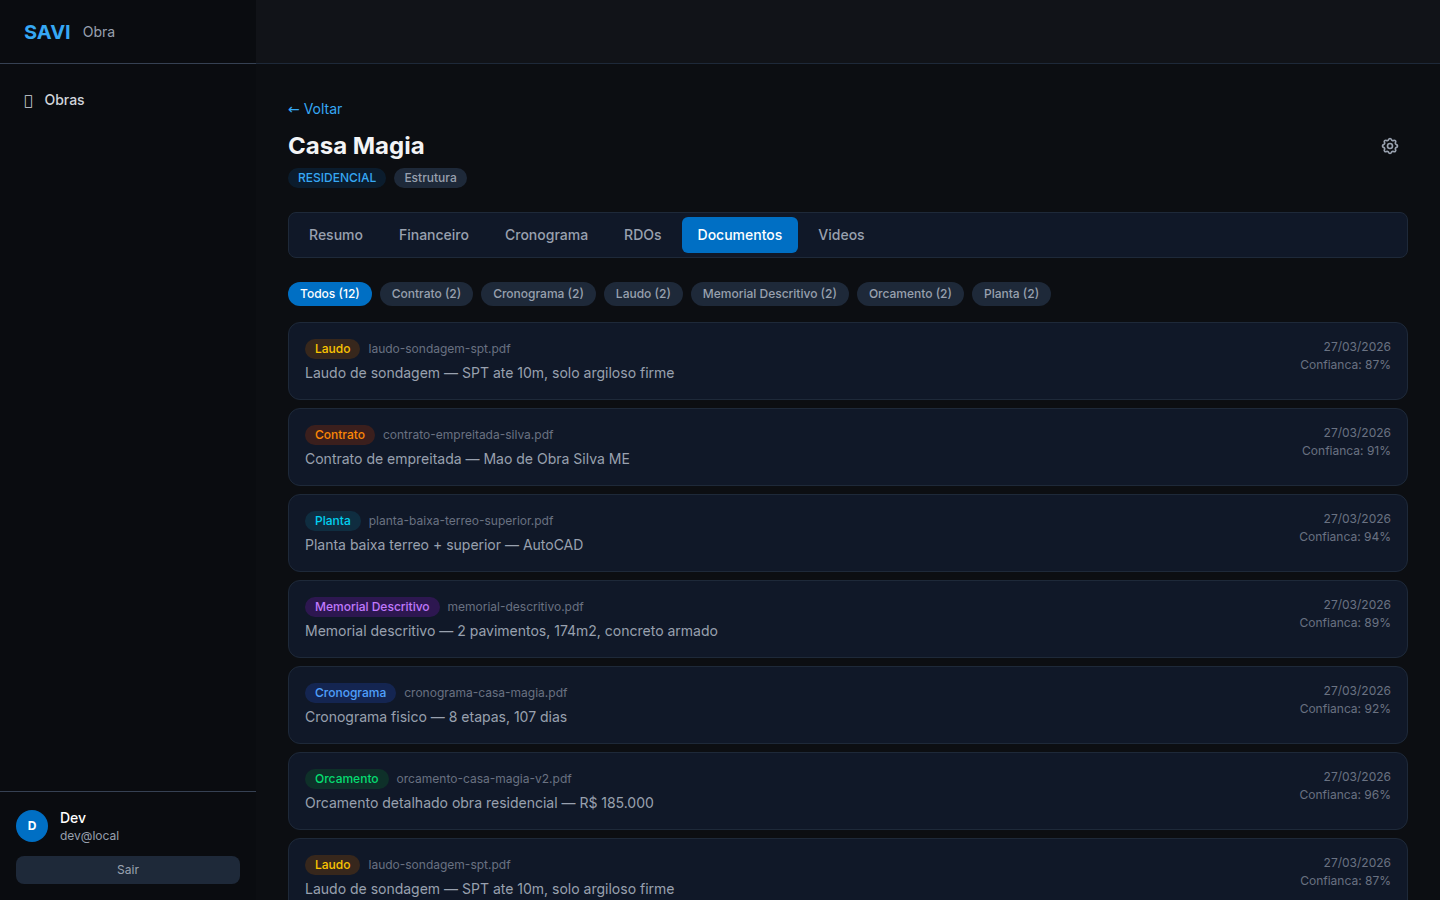
Task: Click the Dev user avatar
Action: coord(32,826)
